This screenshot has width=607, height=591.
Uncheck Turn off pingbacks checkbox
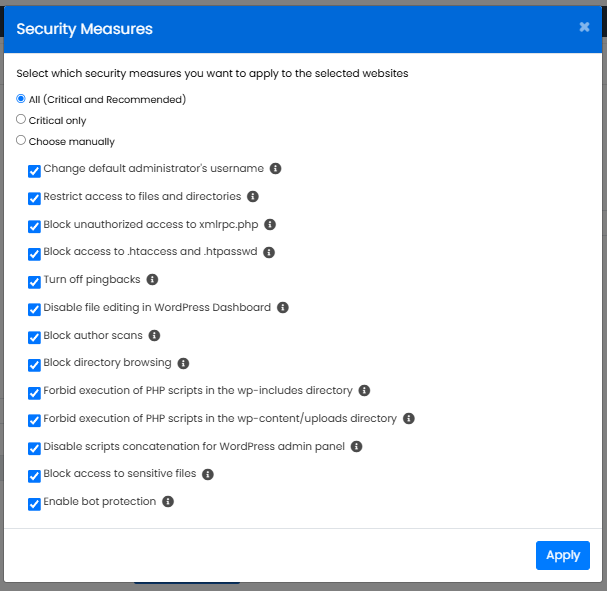click(x=35, y=282)
